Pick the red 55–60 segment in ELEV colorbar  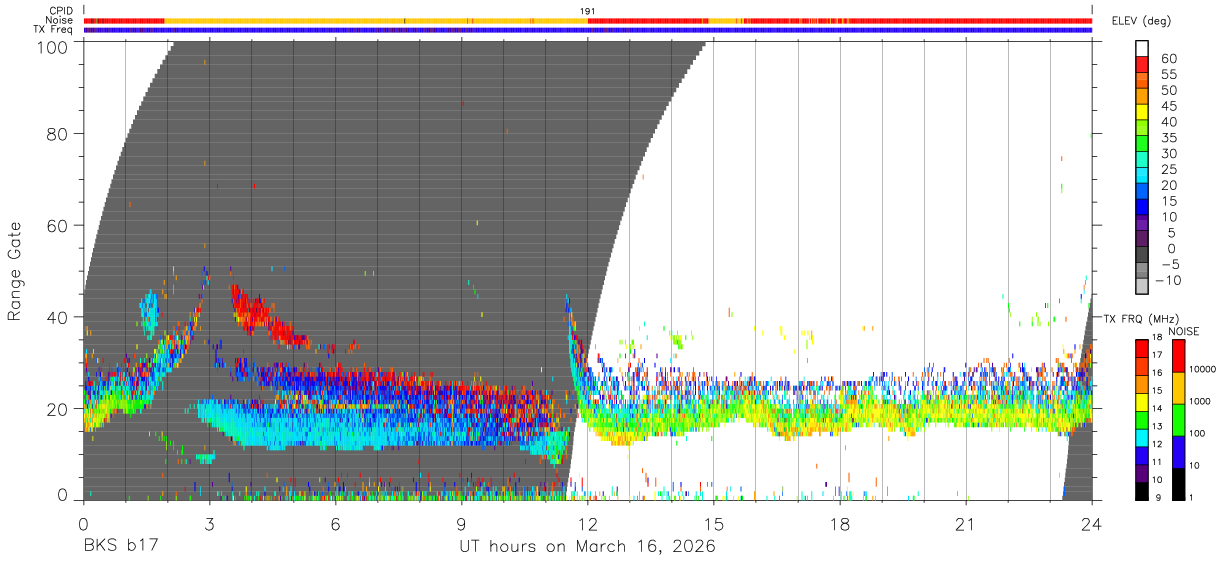1142,63
